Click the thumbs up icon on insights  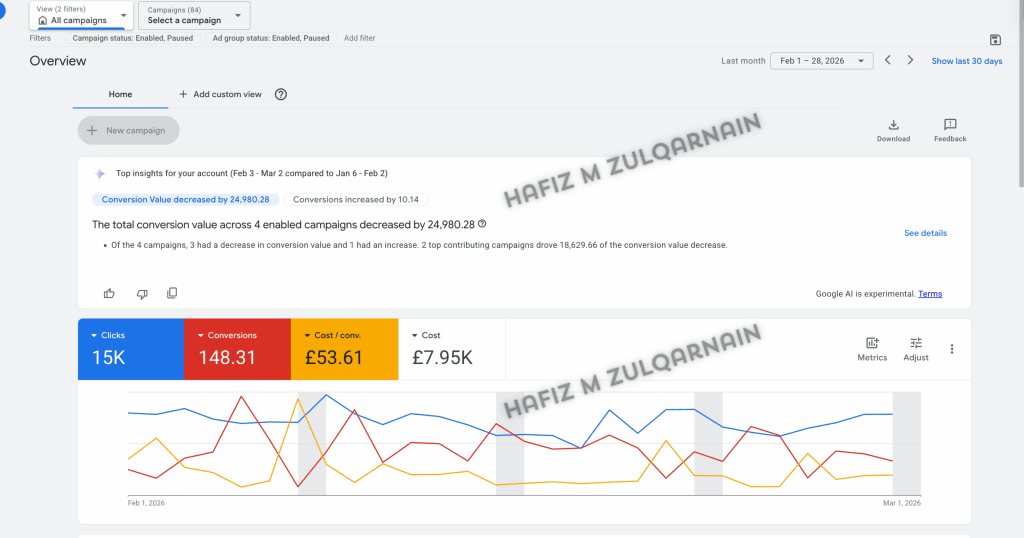point(109,293)
